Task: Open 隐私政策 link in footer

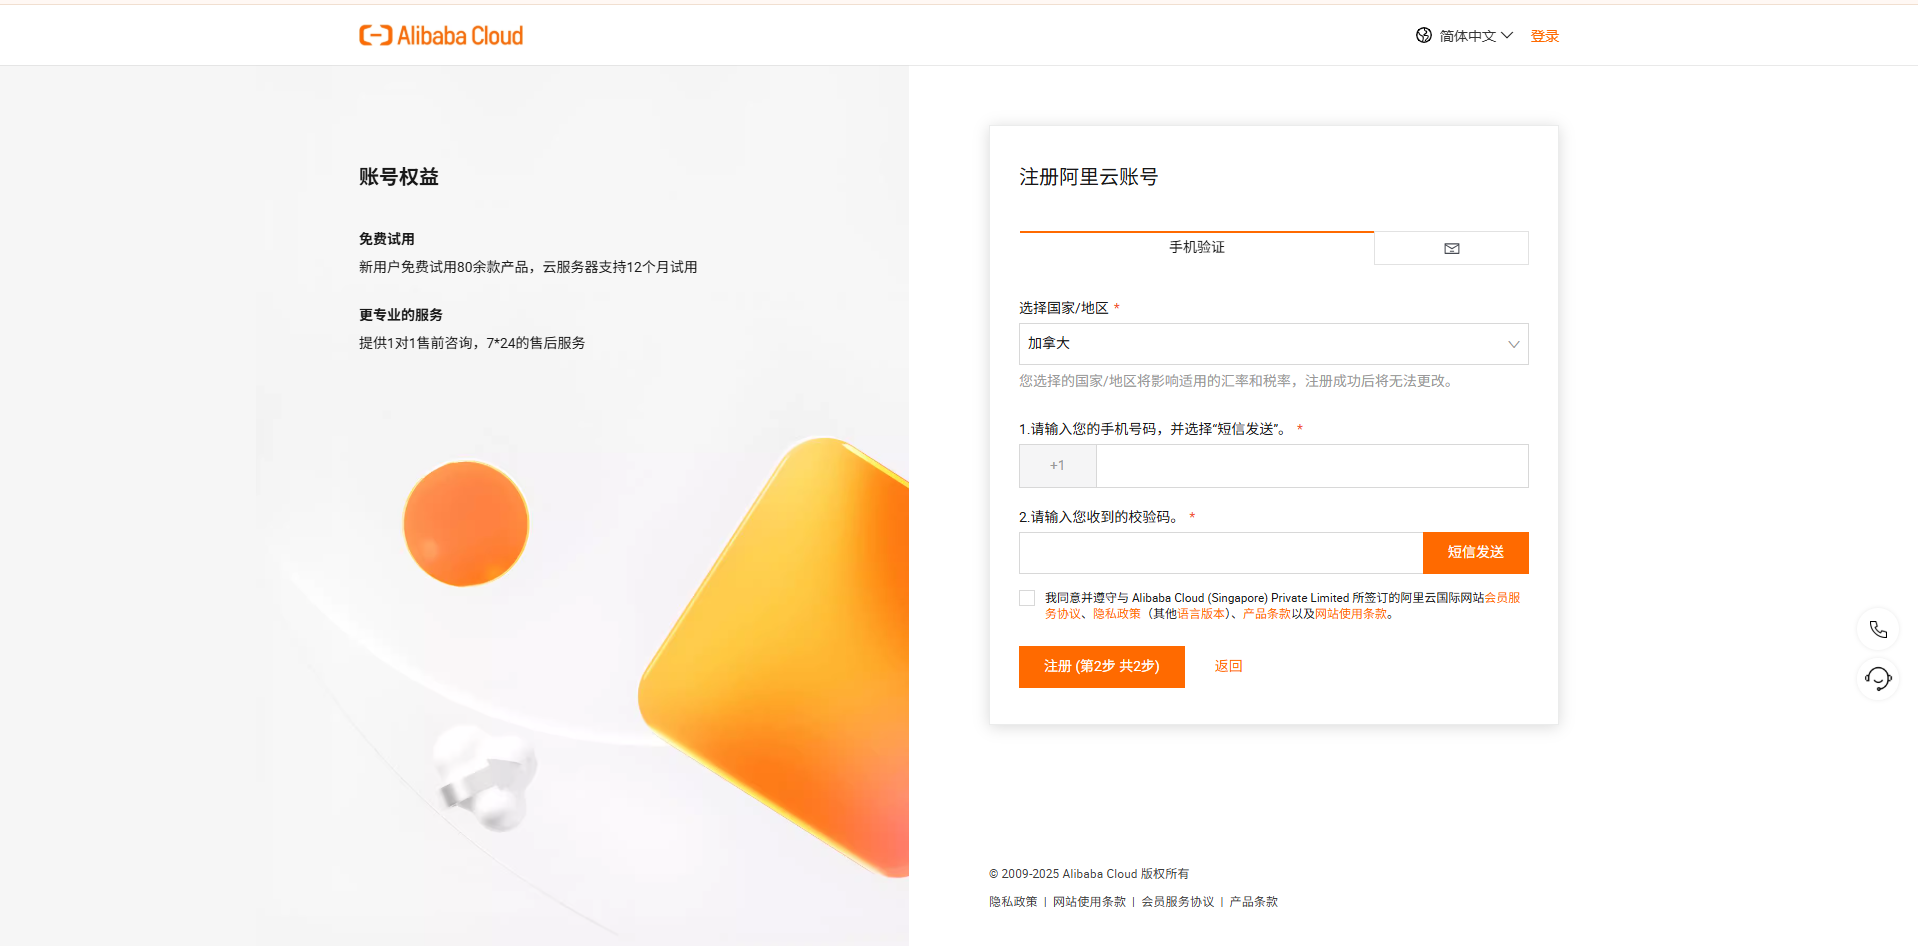Action: [x=1013, y=902]
